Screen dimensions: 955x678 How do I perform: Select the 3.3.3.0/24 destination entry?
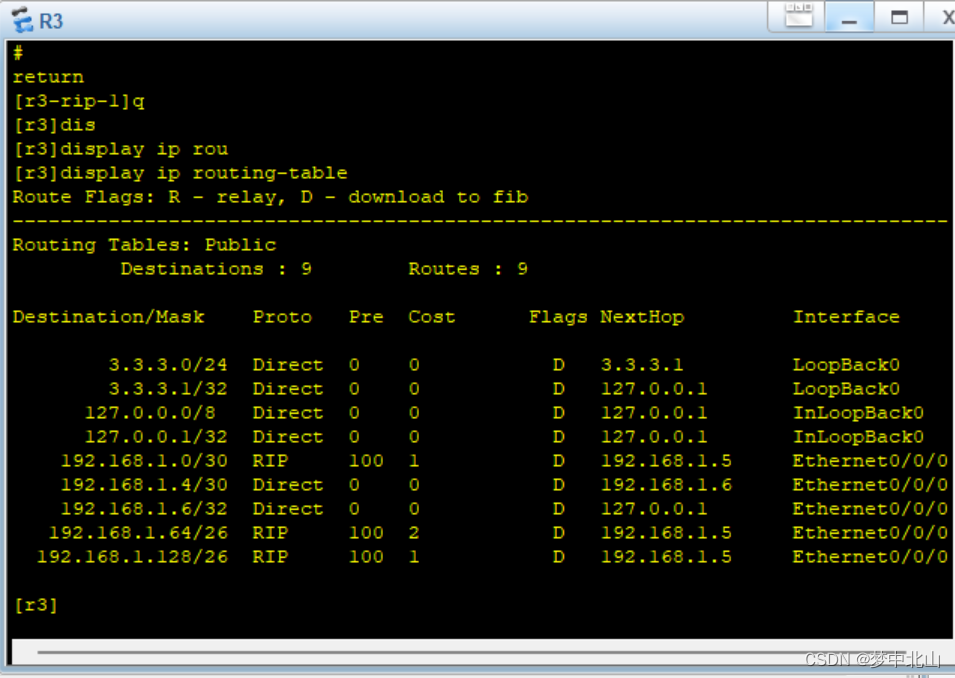167,365
